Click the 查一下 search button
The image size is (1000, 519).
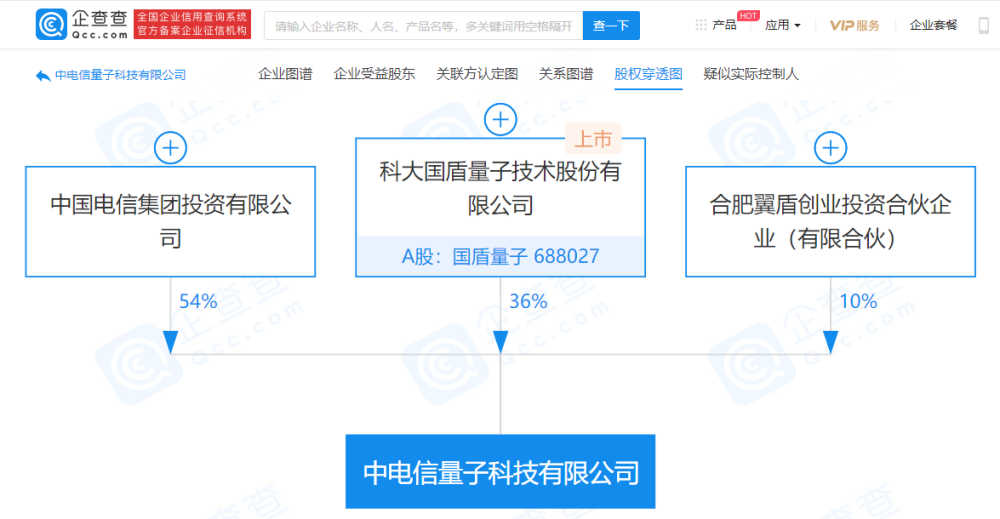611,26
